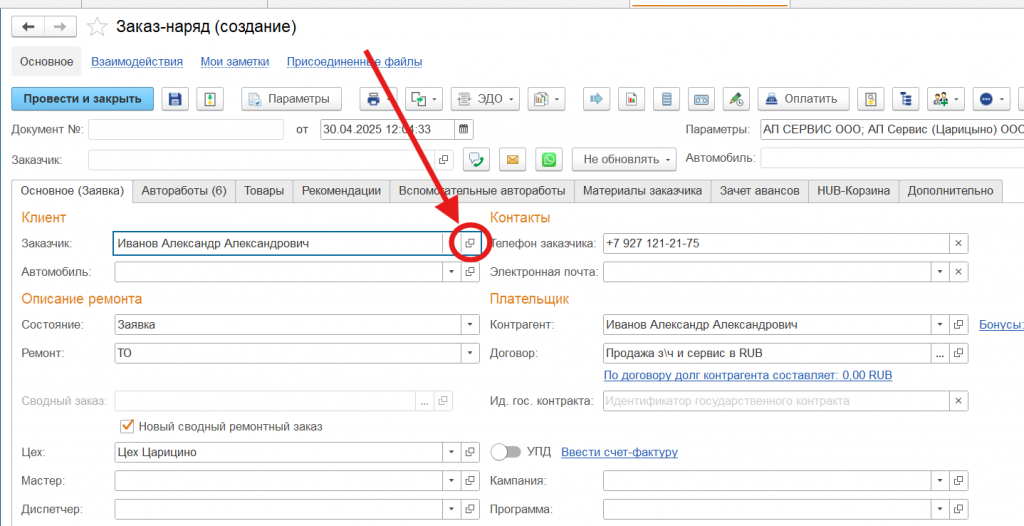This screenshot has width=1024, height=526.
Task: Uncheck Новый сводный ремонтный заказ checkbox
Action: [x=127, y=426]
